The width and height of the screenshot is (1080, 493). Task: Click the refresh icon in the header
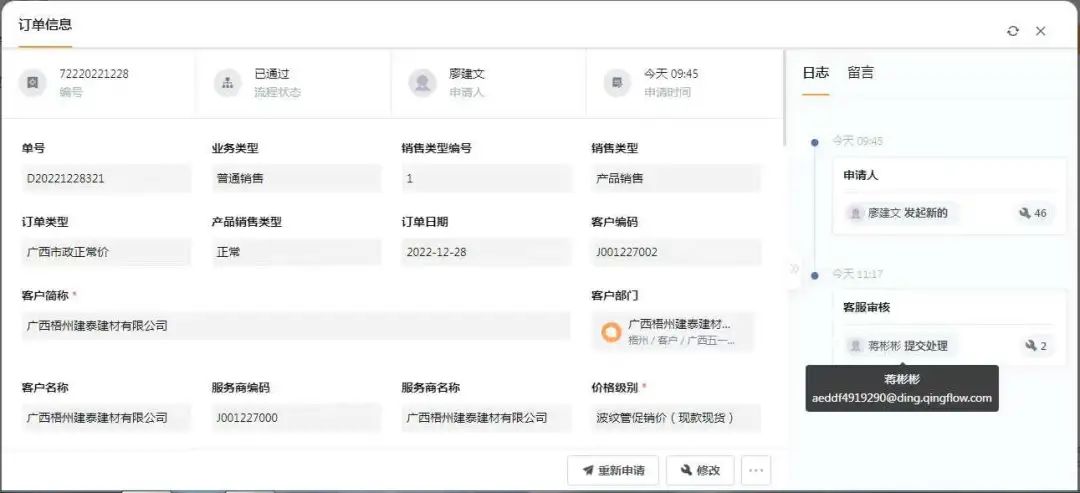pyautogui.click(x=1012, y=31)
